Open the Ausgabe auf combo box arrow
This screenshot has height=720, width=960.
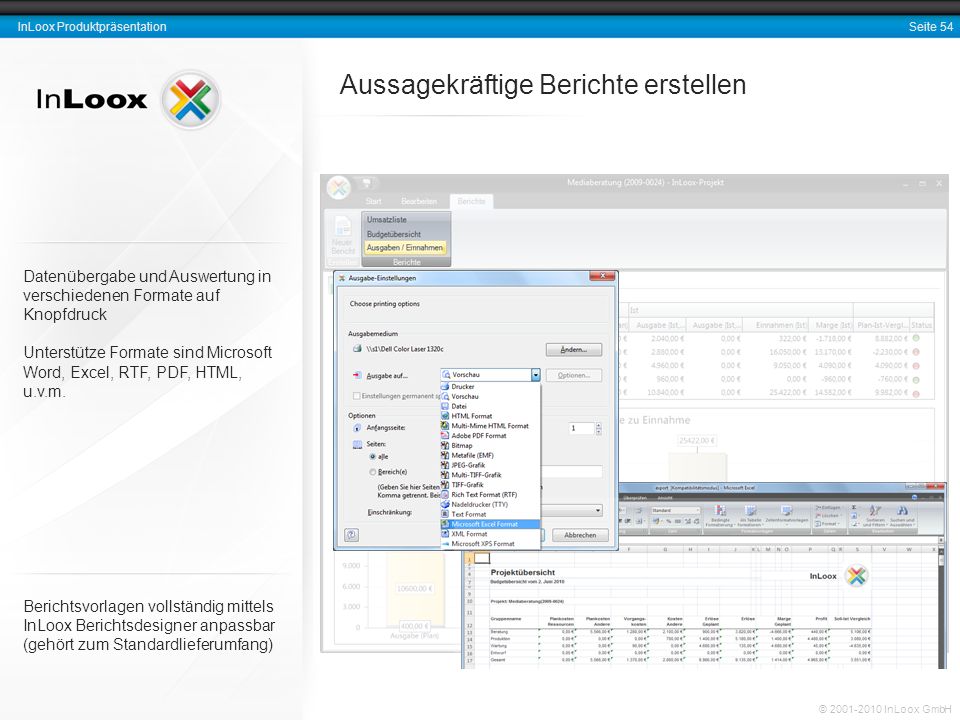point(536,375)
